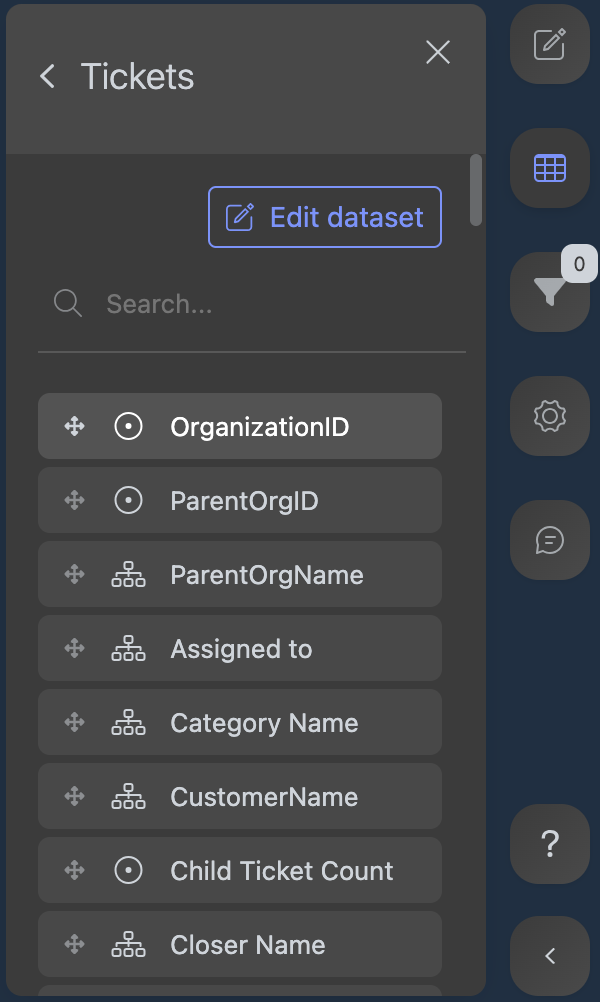This screenshot has height=1002, width=600.
Task: Click the hierarchy type icon on CustomerName
Action: [128, 797]
